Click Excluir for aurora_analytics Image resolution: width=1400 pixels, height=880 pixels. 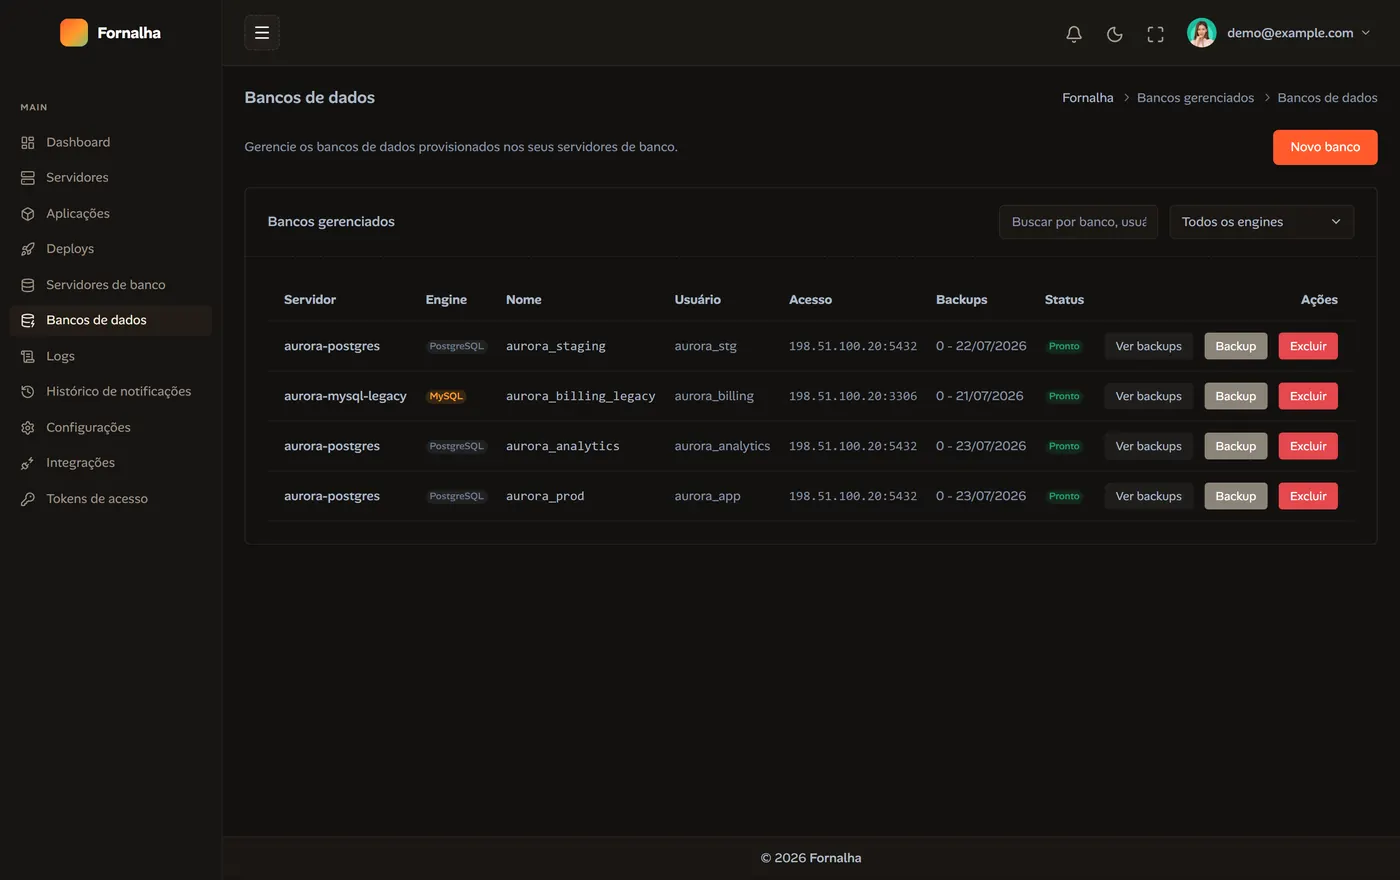pyautogui.click(x=1308, y=446)
